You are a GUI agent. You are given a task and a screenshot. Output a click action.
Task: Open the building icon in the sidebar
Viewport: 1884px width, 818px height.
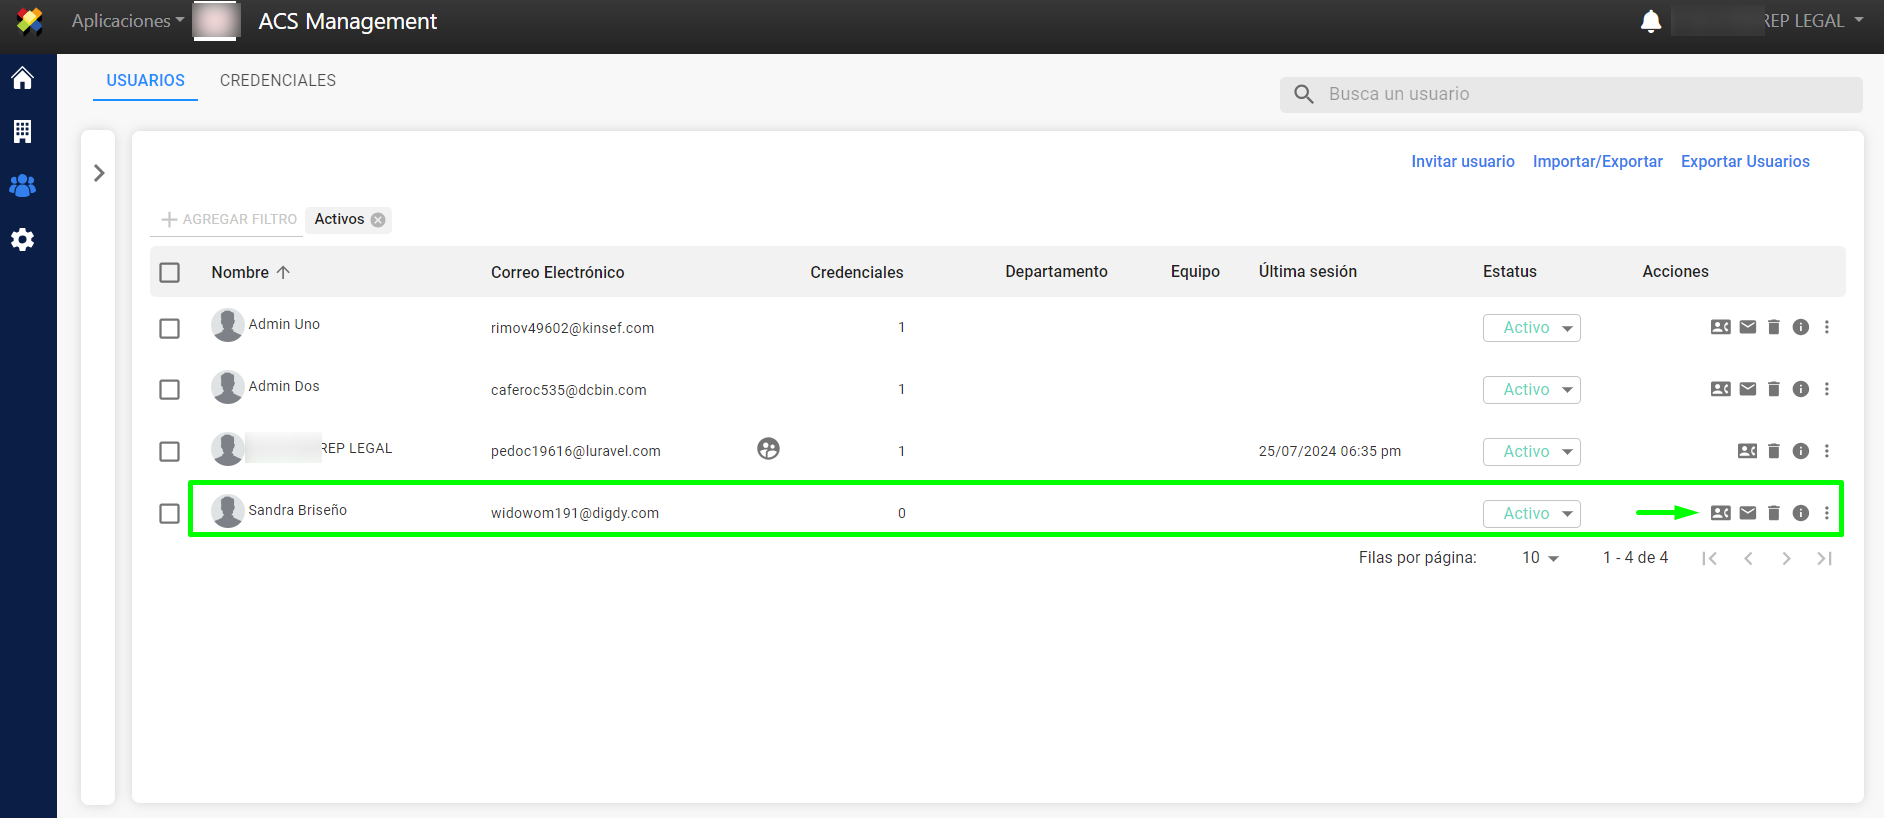(x=22, y=131)
